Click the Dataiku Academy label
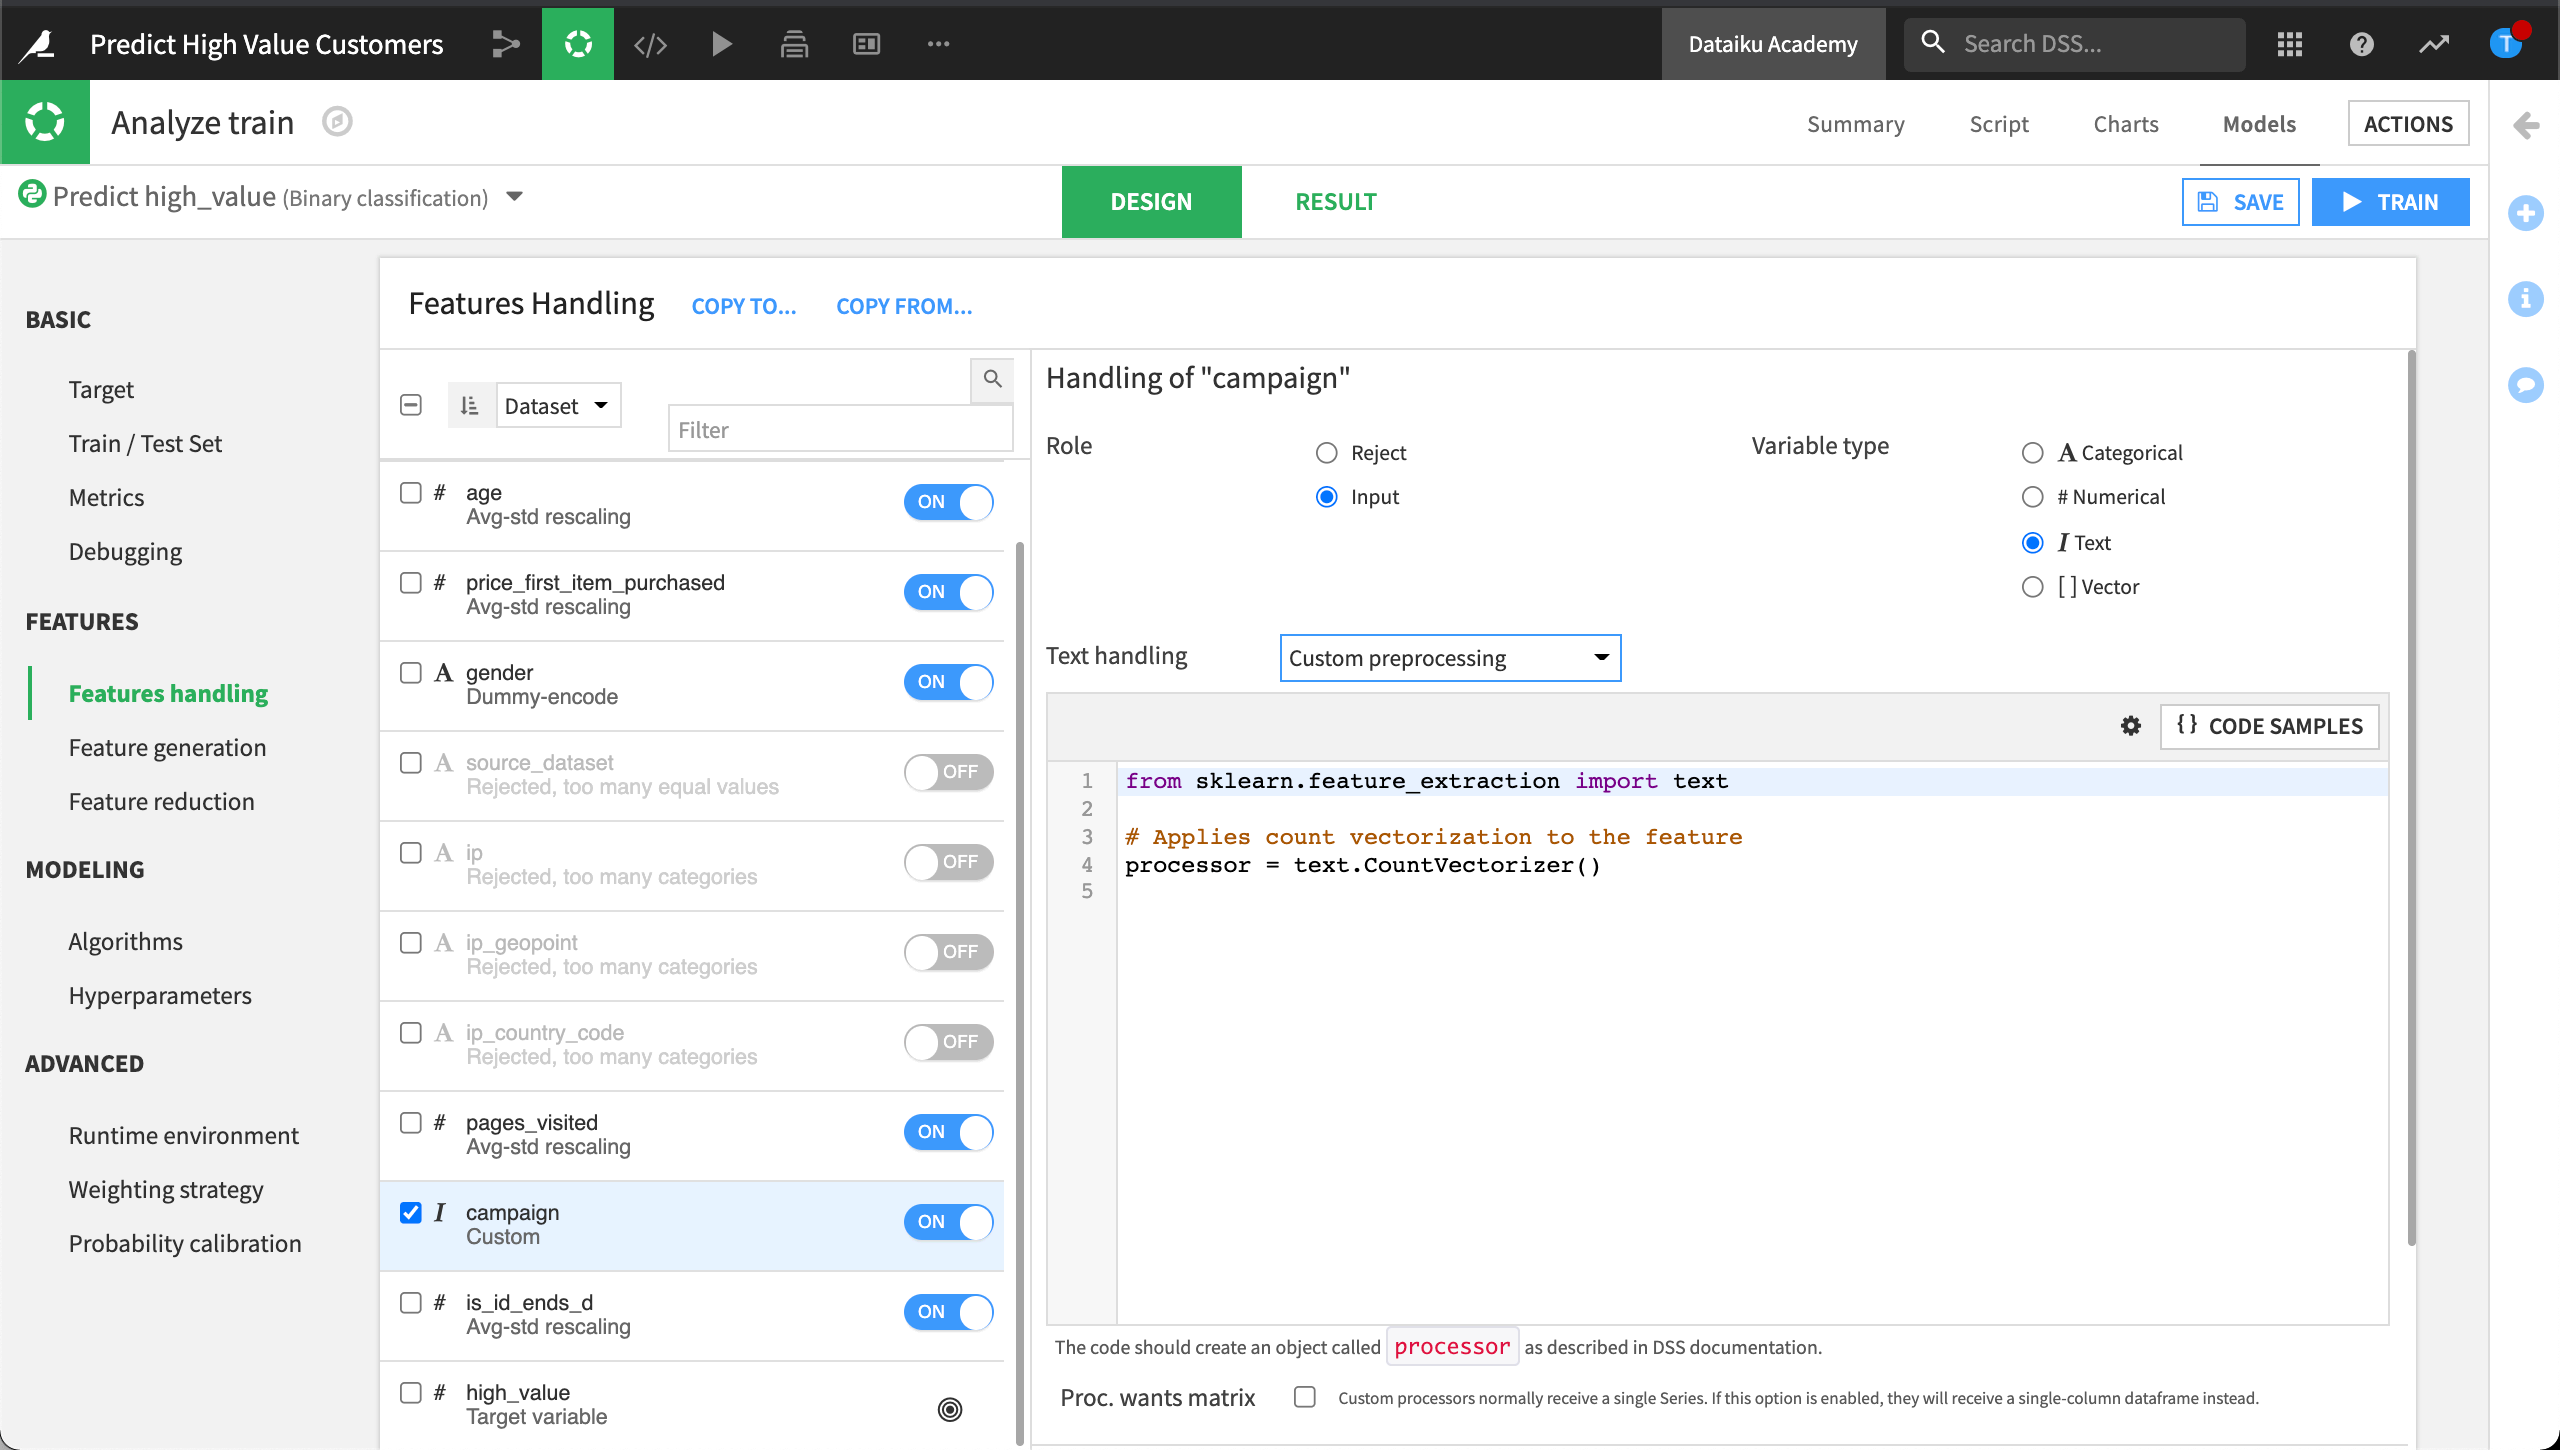Screen dimensions: 2560x1450 pos(1773,44)
